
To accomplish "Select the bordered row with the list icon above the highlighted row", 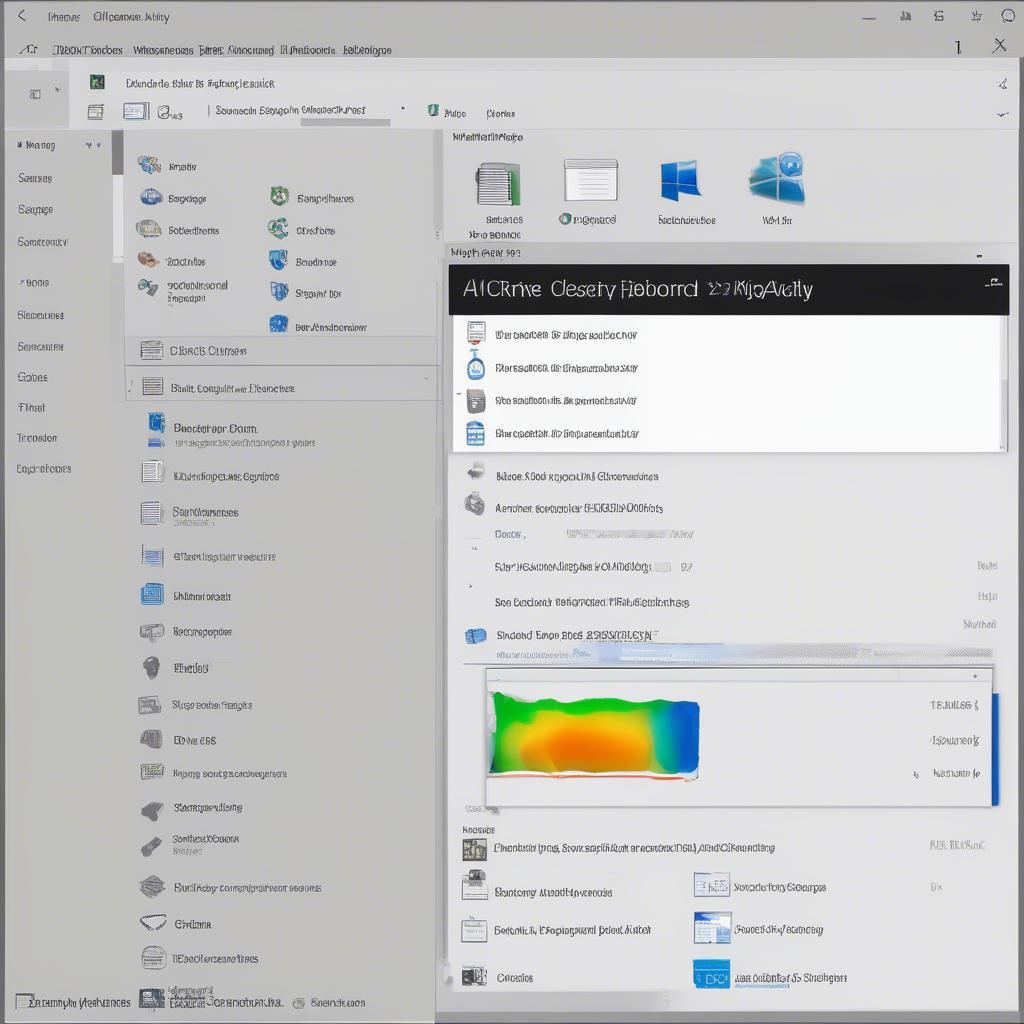I will click(x=281, y=351).
